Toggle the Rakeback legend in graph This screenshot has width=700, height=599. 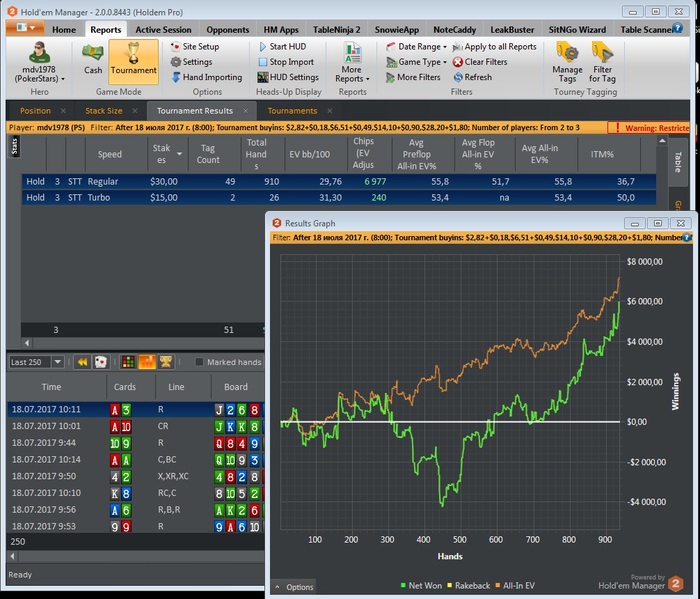469,586
